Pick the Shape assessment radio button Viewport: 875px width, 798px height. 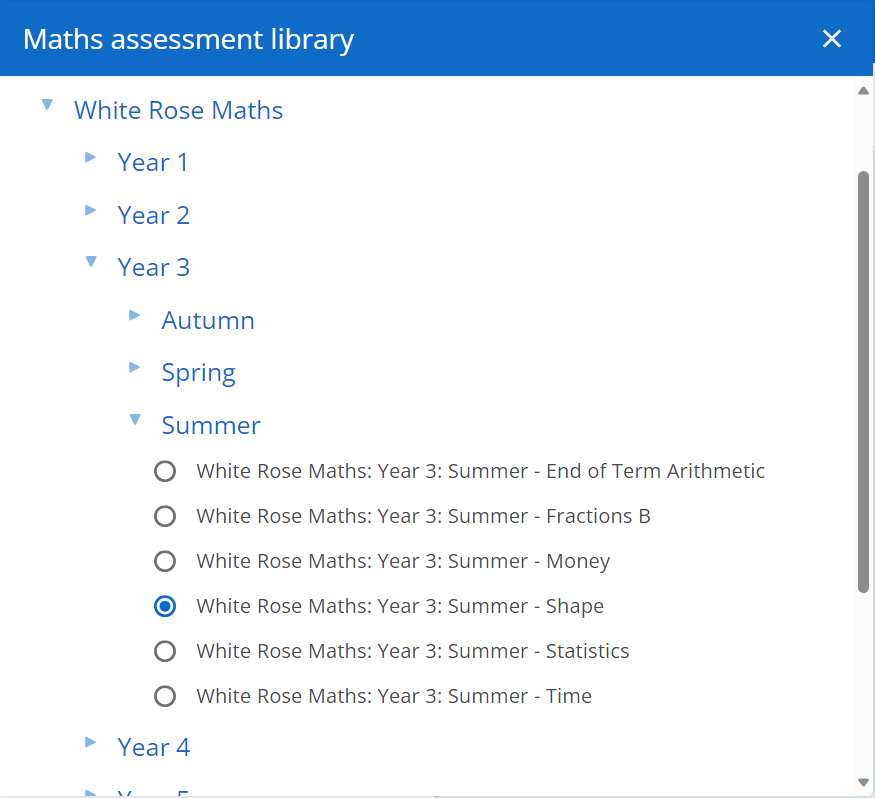point(165,606)
